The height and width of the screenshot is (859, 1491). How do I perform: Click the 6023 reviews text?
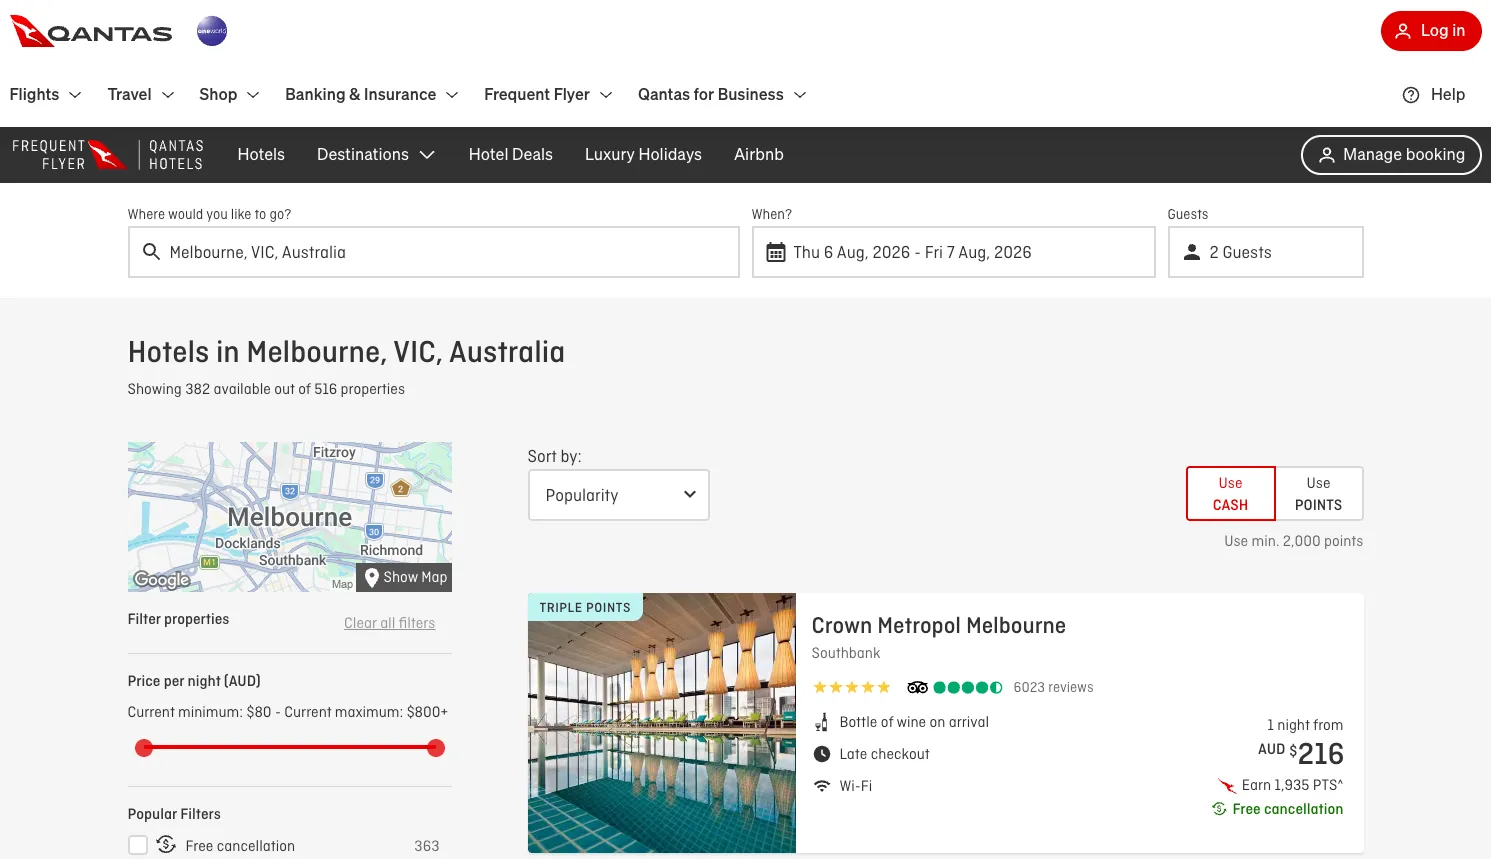click(x=1053, y=687)
